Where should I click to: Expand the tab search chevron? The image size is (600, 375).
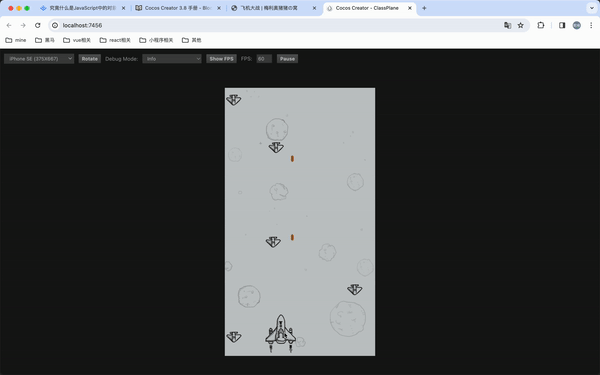point(592,8)
